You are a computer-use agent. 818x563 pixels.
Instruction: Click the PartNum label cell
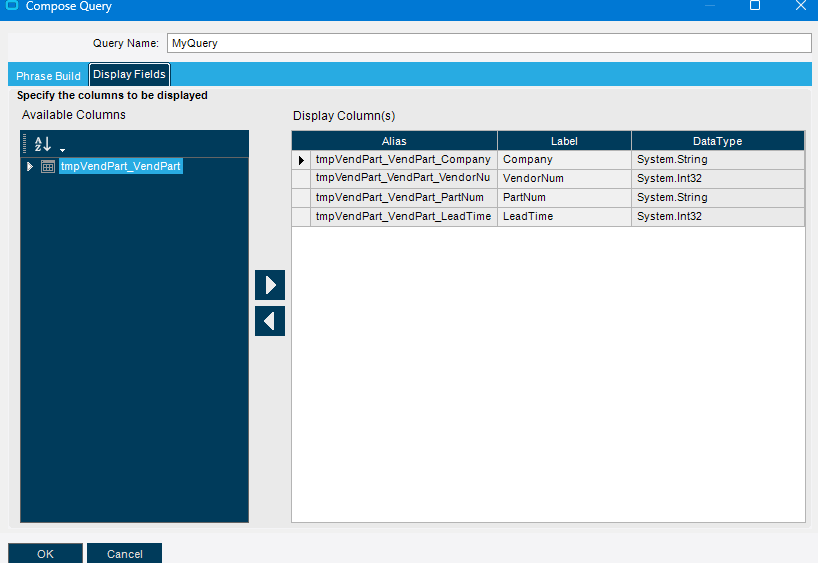pos(564,198)
